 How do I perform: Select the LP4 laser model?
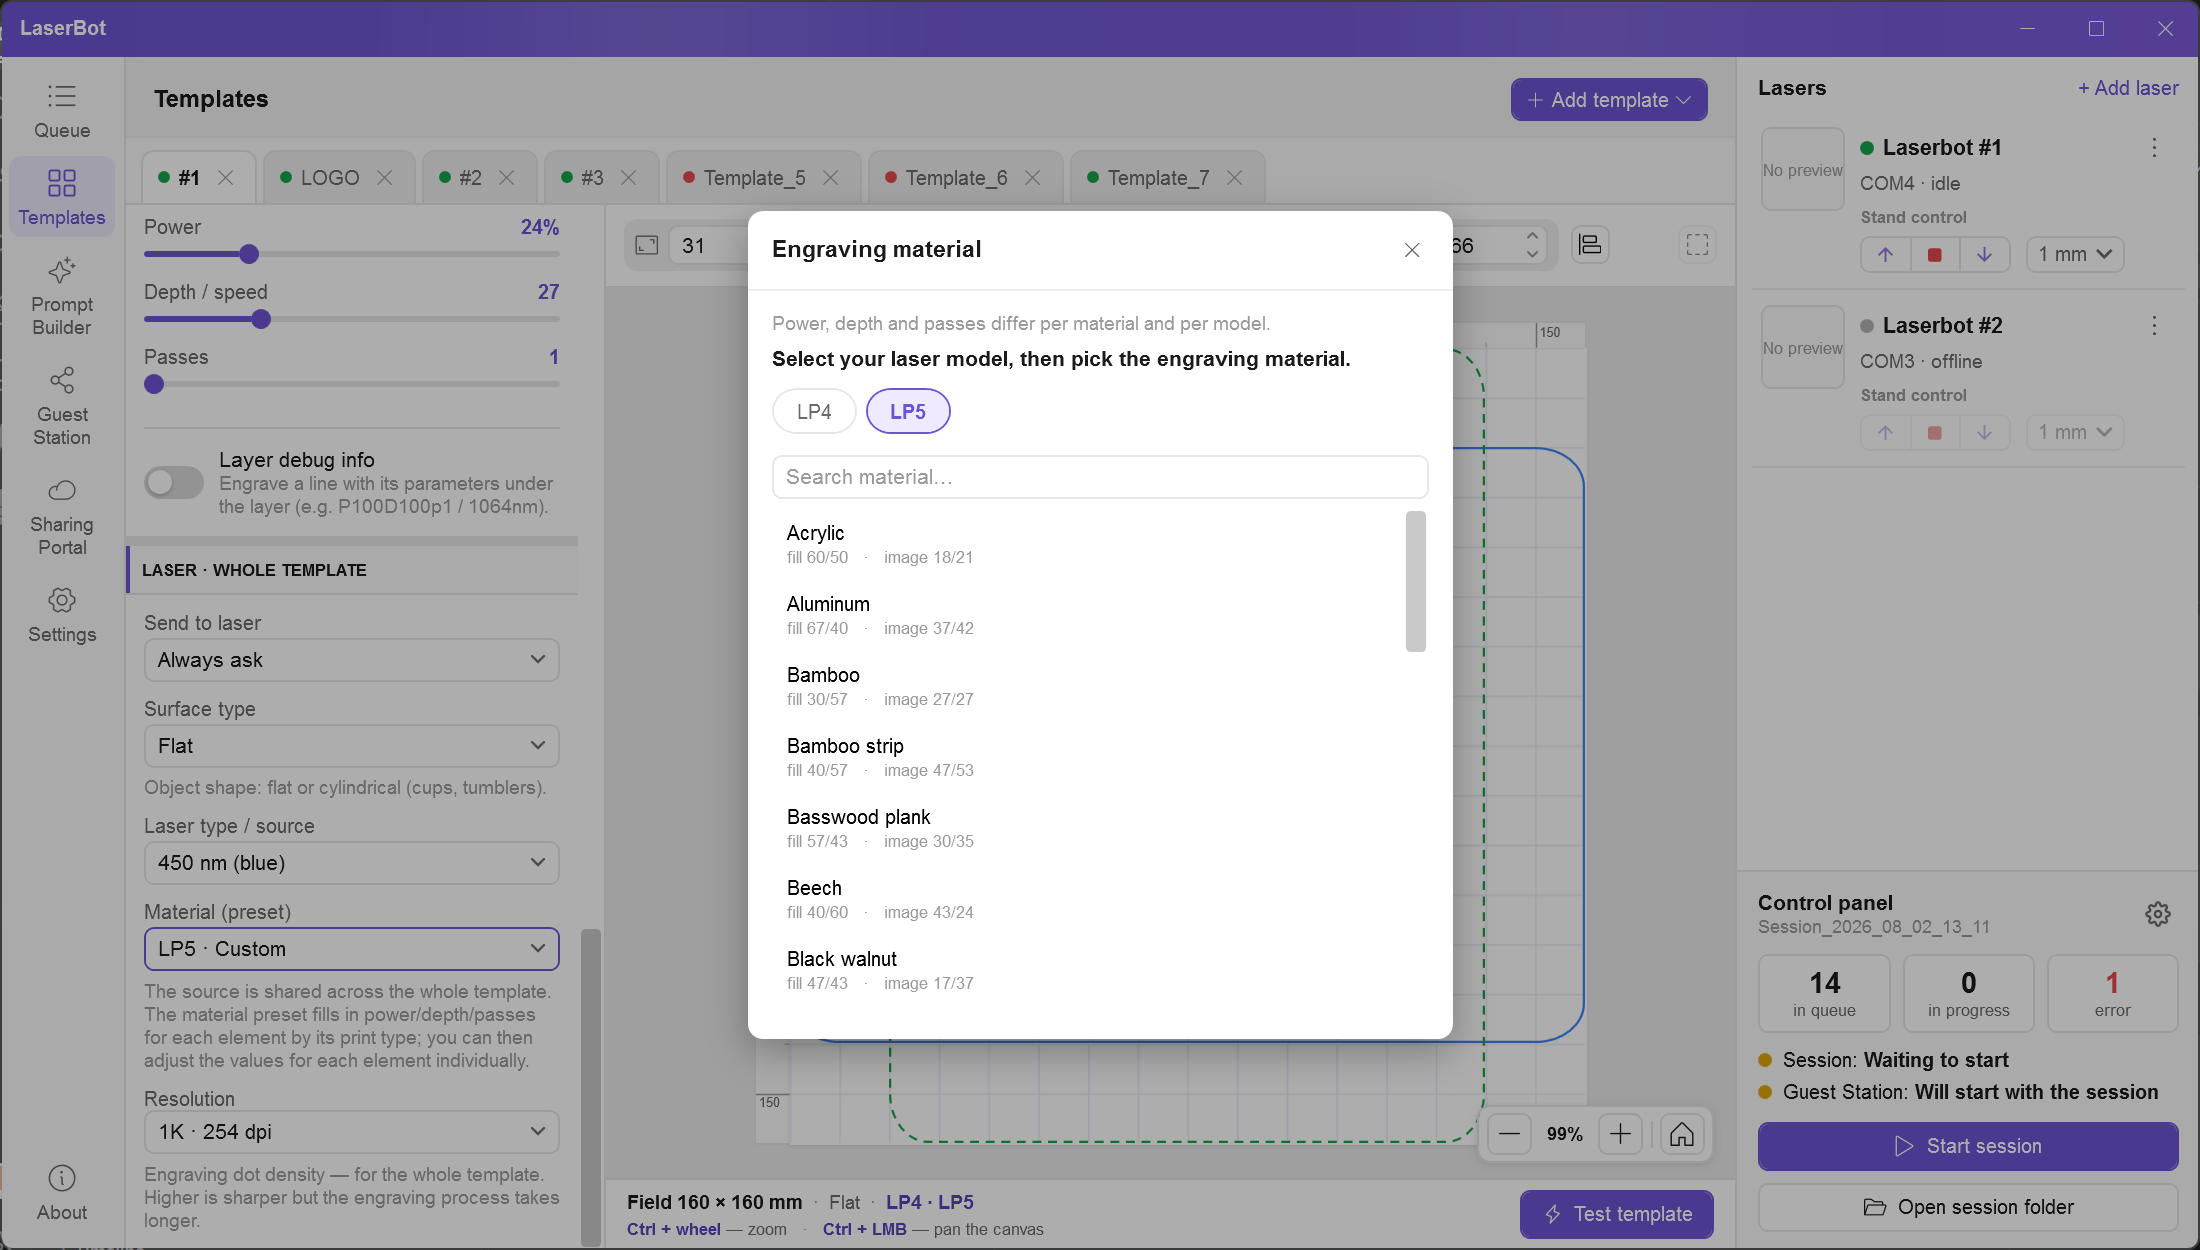814,411
